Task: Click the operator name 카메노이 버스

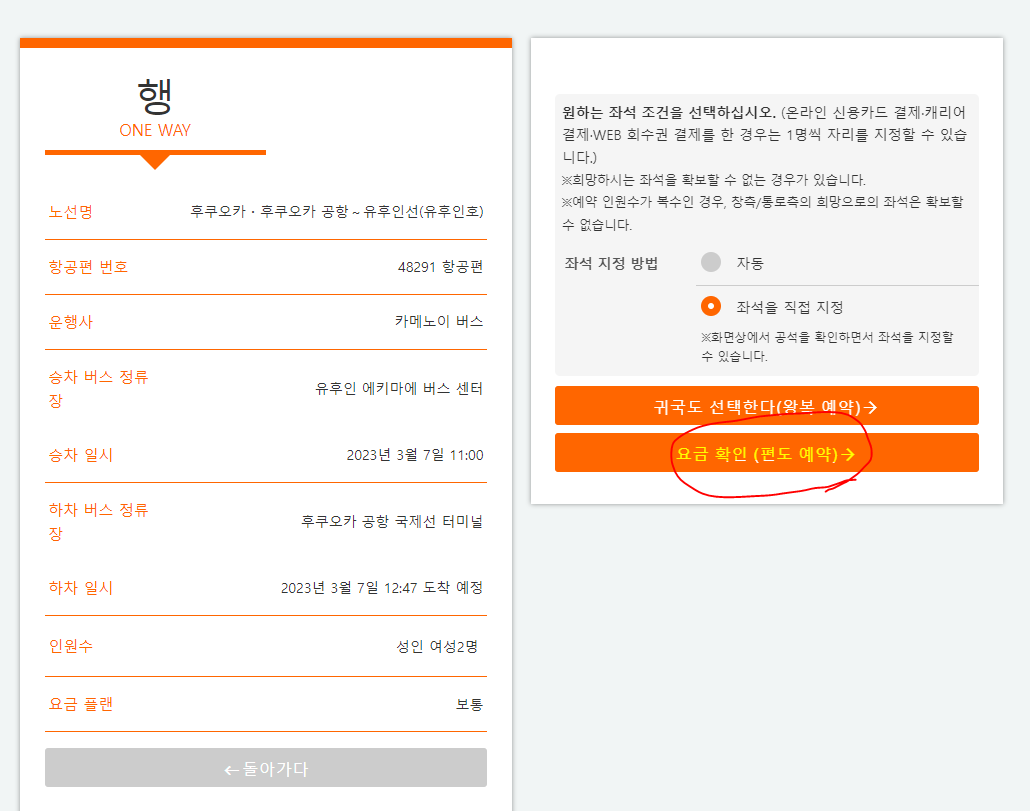Action: 439,321
